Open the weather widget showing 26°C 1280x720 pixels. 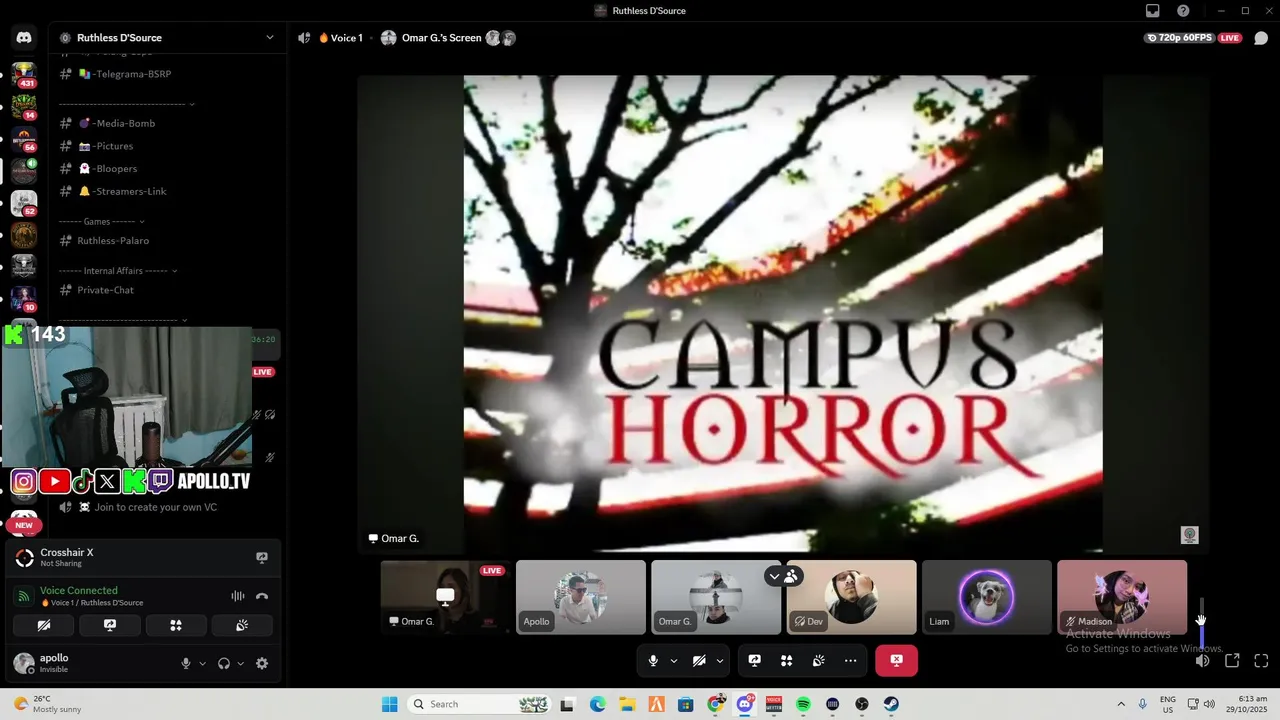point(48,704)
